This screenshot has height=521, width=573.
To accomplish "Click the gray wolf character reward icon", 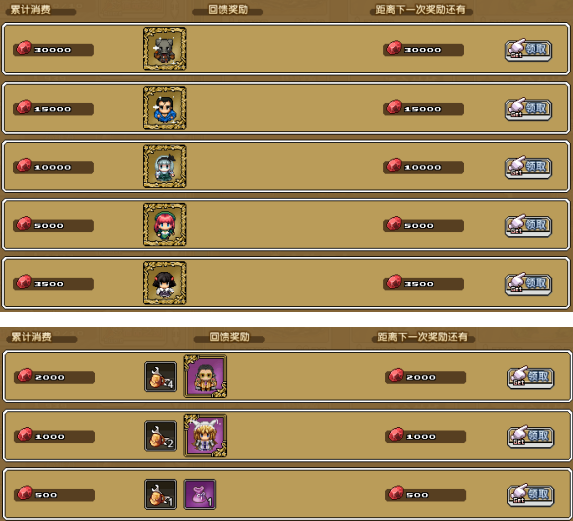I will pyautogui.click(x=165, y=49).
